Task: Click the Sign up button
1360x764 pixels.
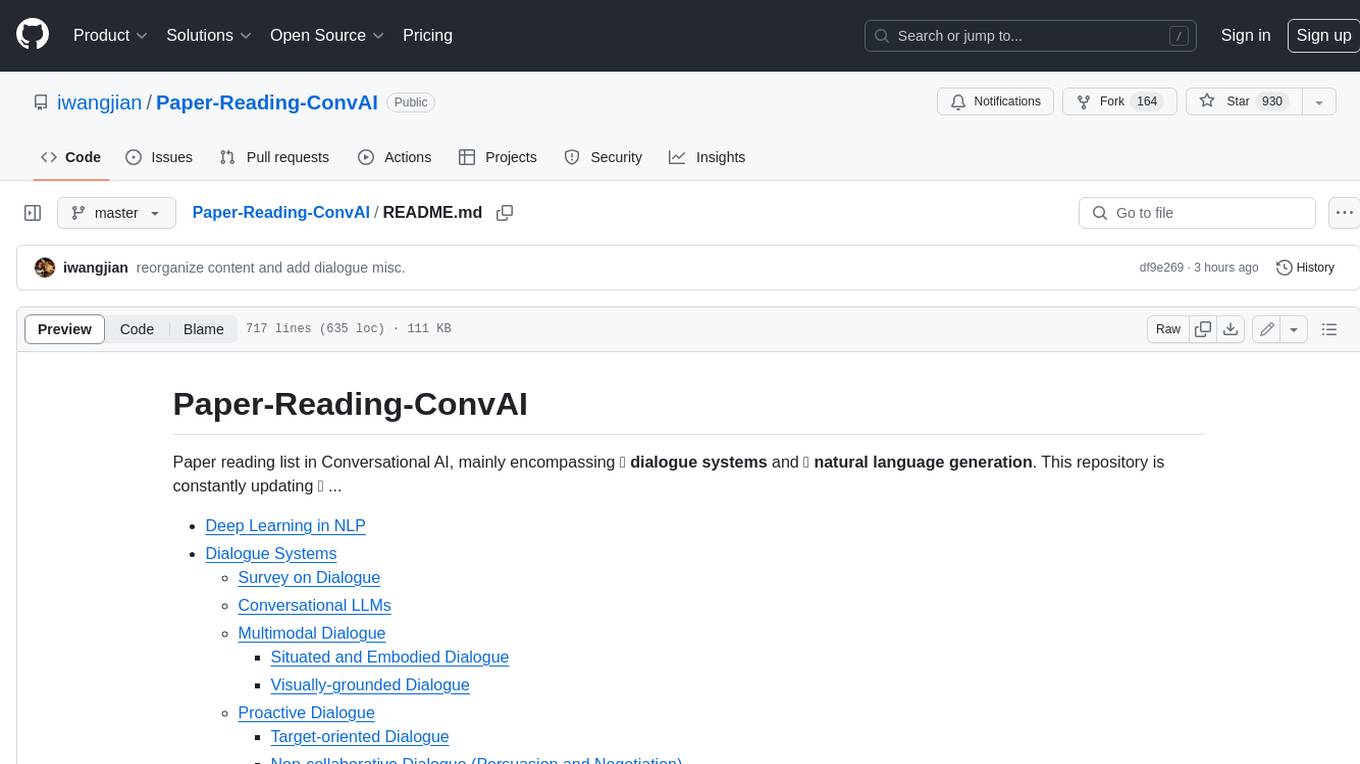Action: (1323, 35)
